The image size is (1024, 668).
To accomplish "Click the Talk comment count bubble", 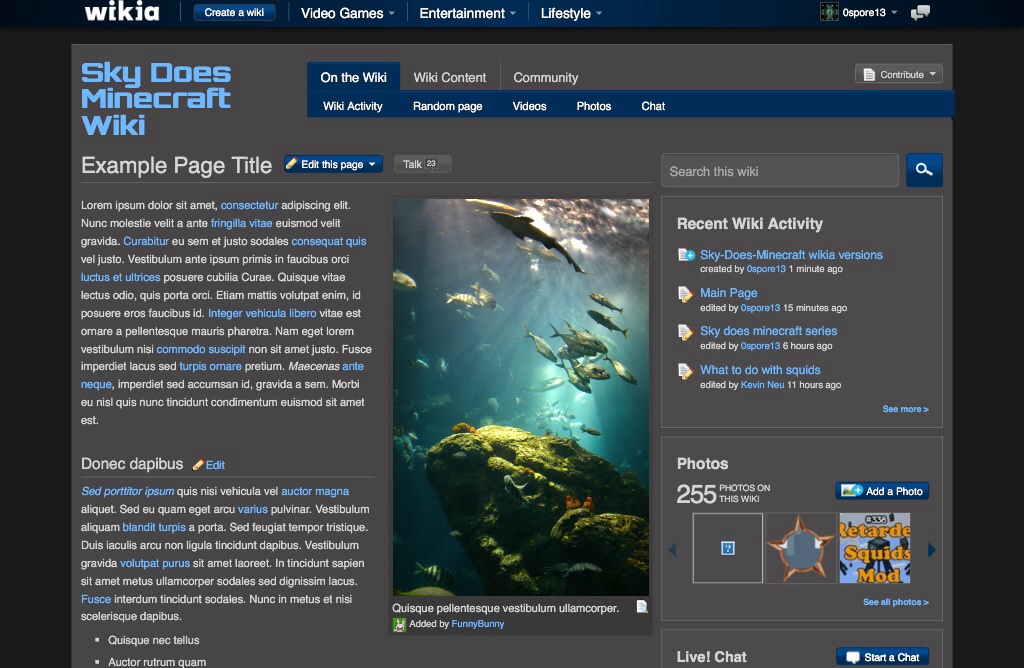I will (x=431, y=163).
